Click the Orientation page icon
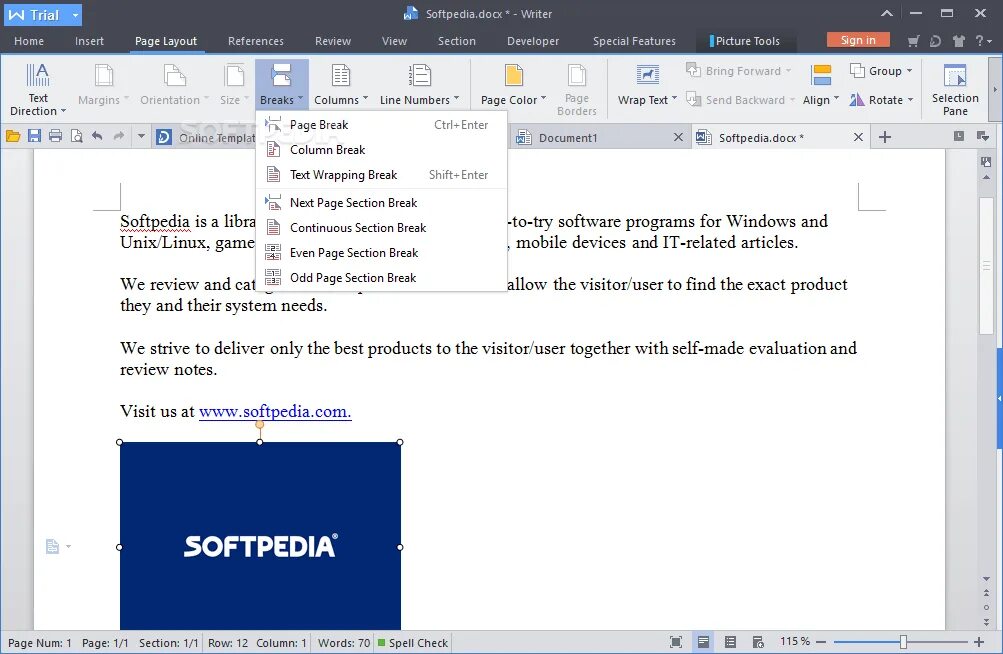 [x=174, y=75]
